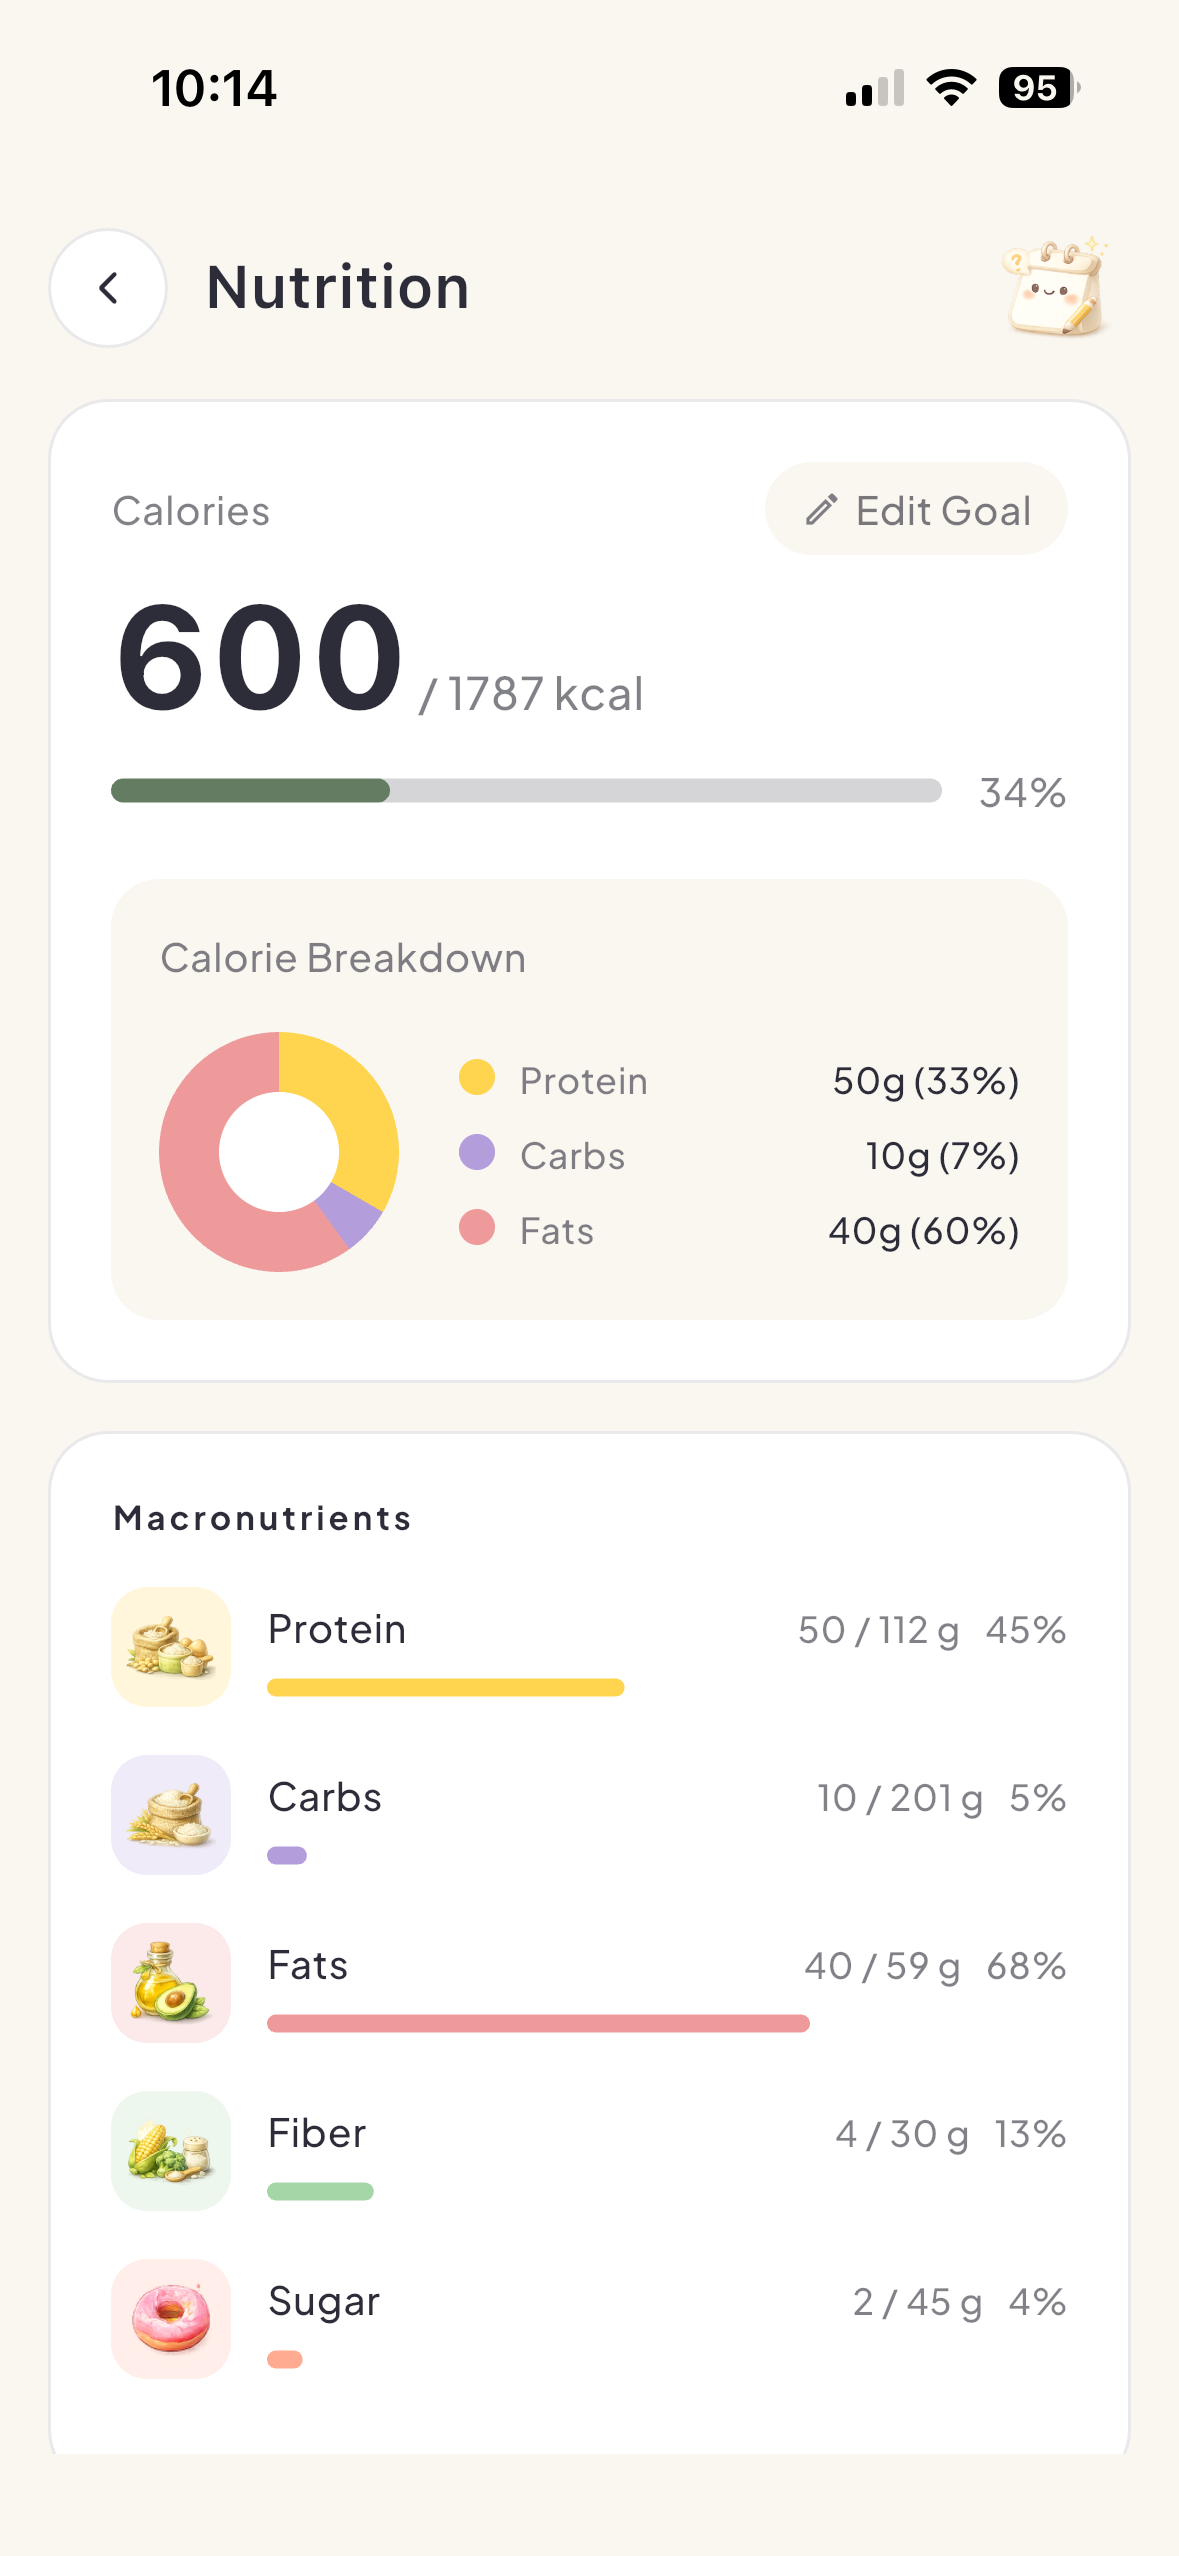Tap the Macronutrients section heading

263,1518
